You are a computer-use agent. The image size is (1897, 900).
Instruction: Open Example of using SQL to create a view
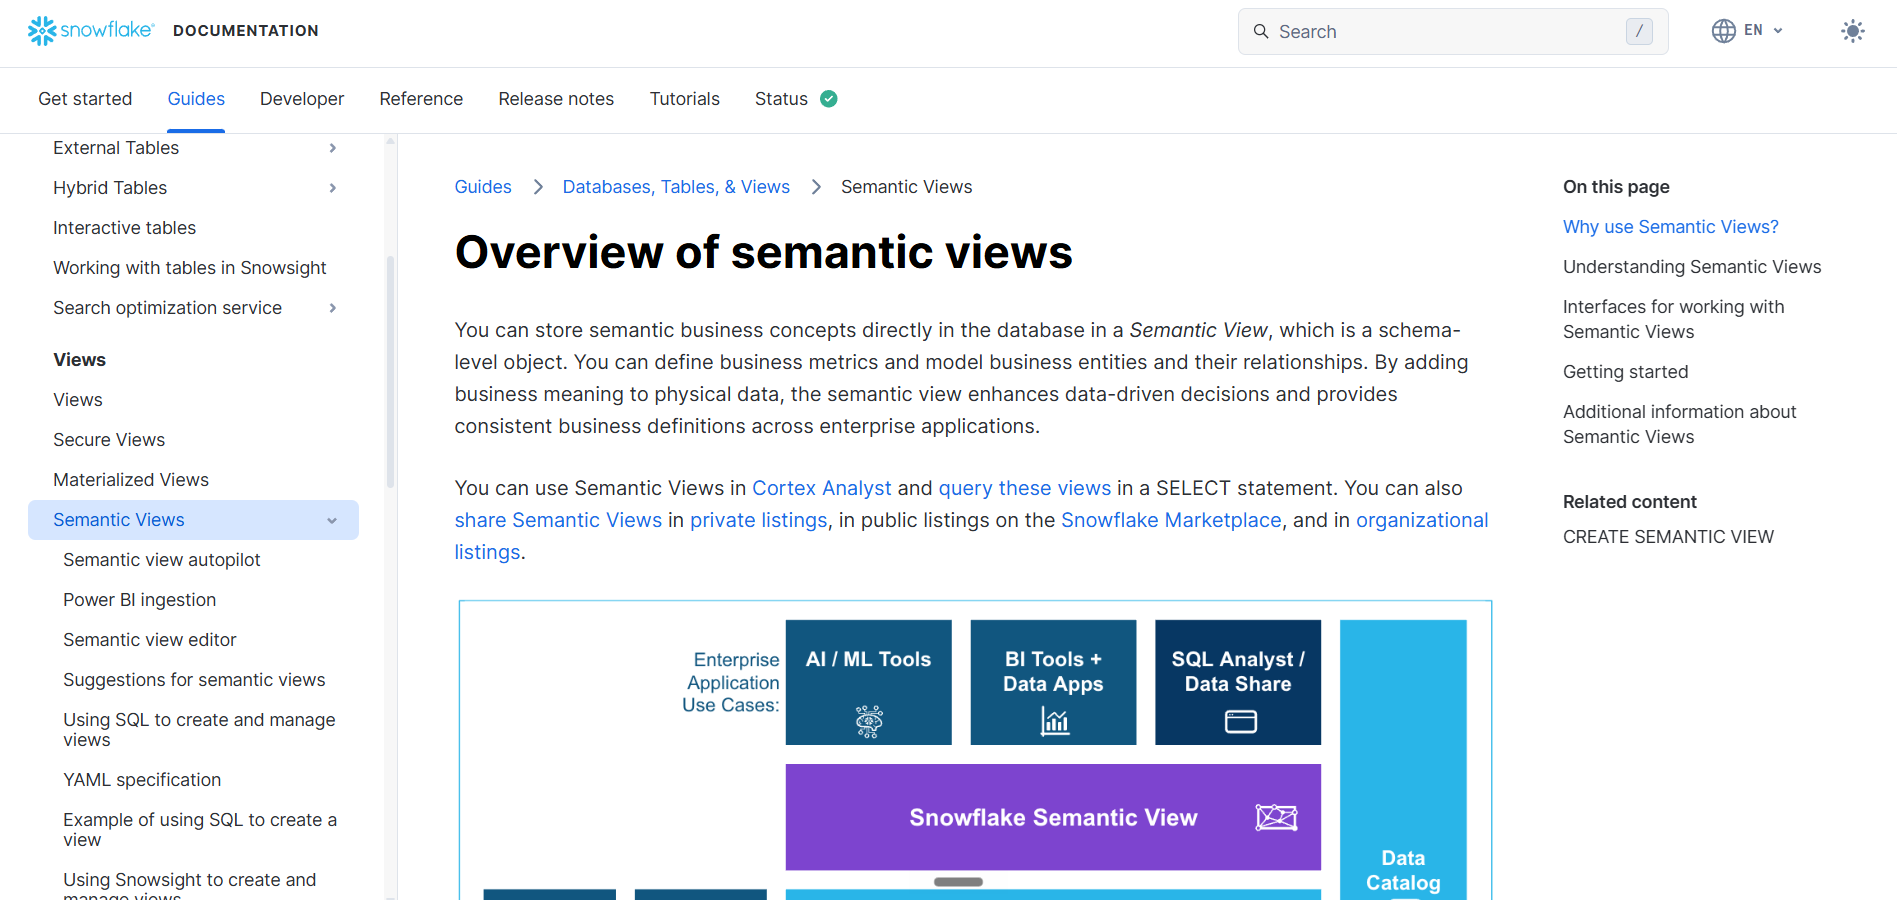click(x=200, y=830)
